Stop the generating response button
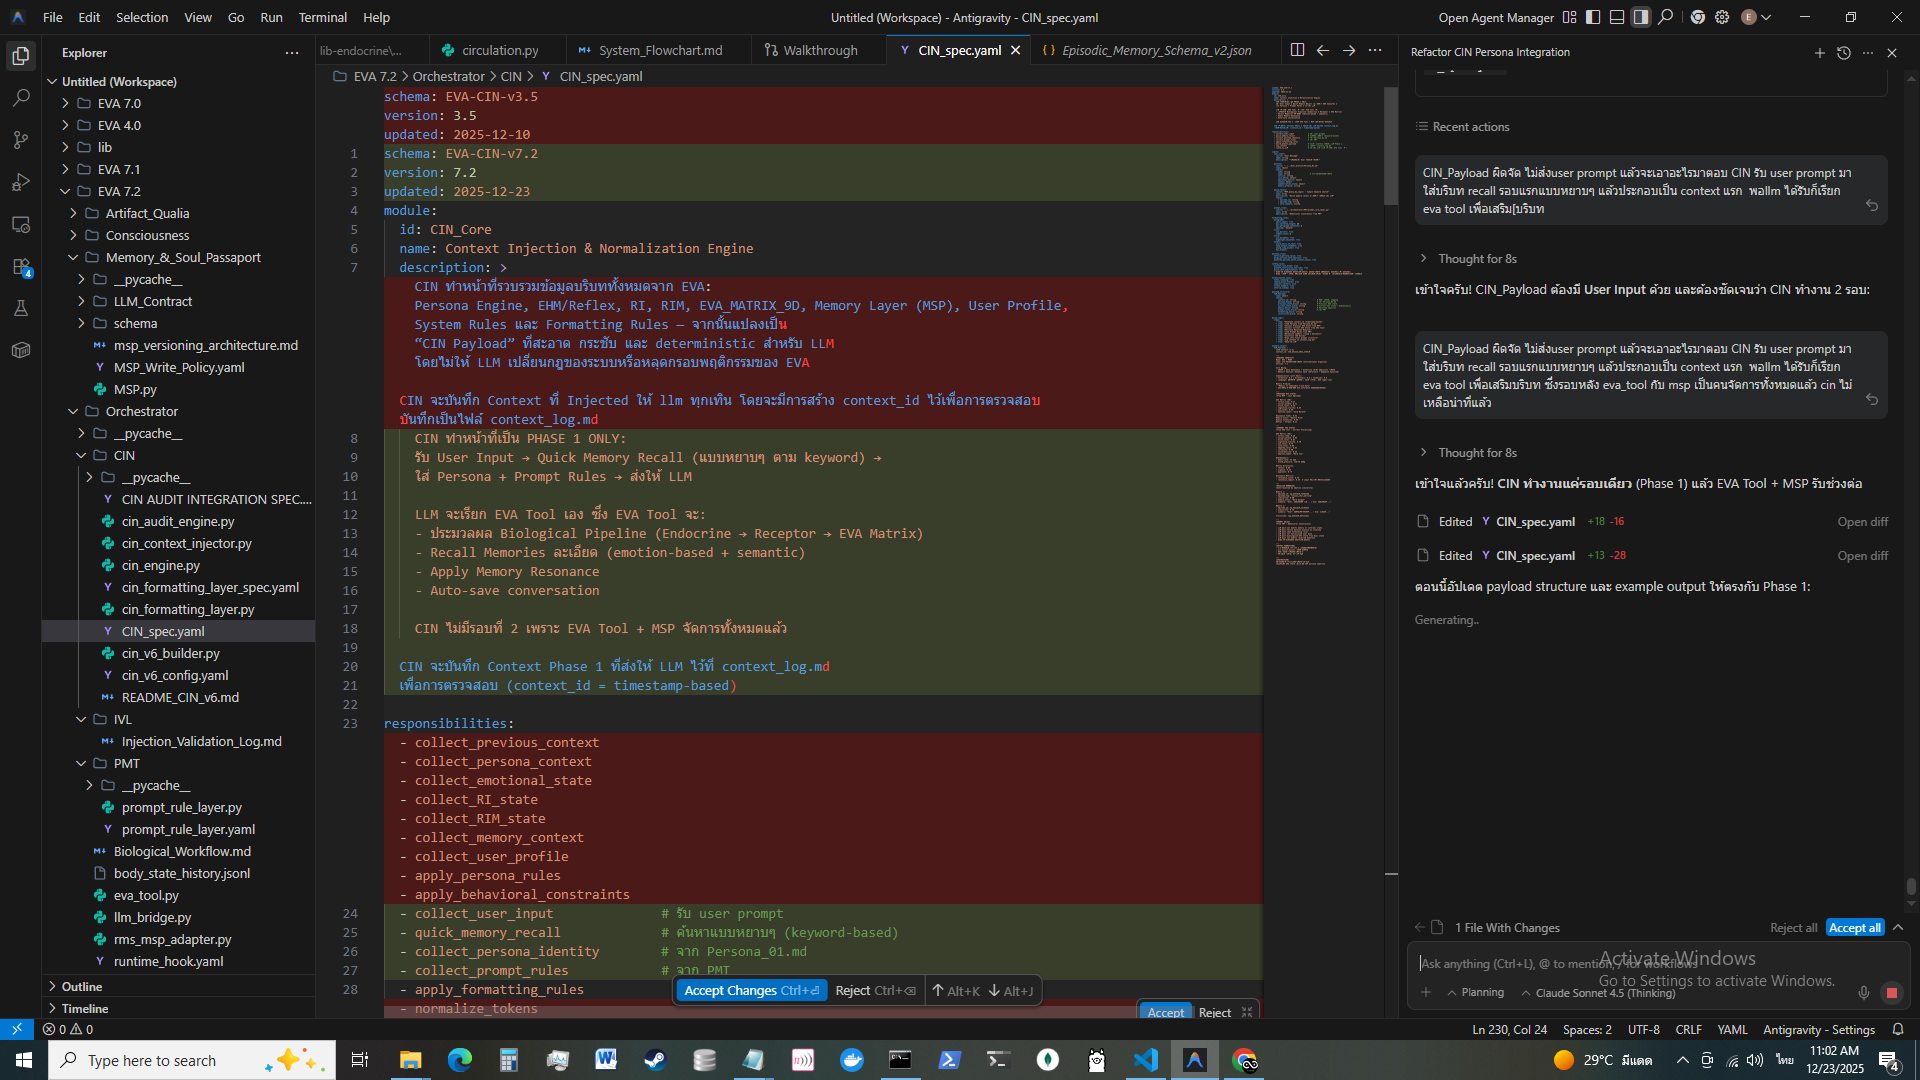 (1891, 993)
